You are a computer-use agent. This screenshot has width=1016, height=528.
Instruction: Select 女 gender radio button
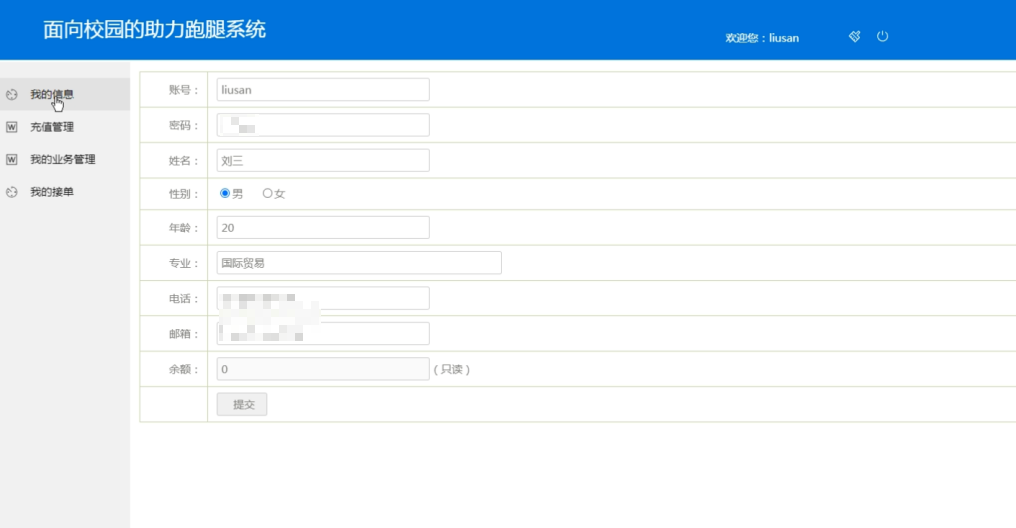[267, 193]
